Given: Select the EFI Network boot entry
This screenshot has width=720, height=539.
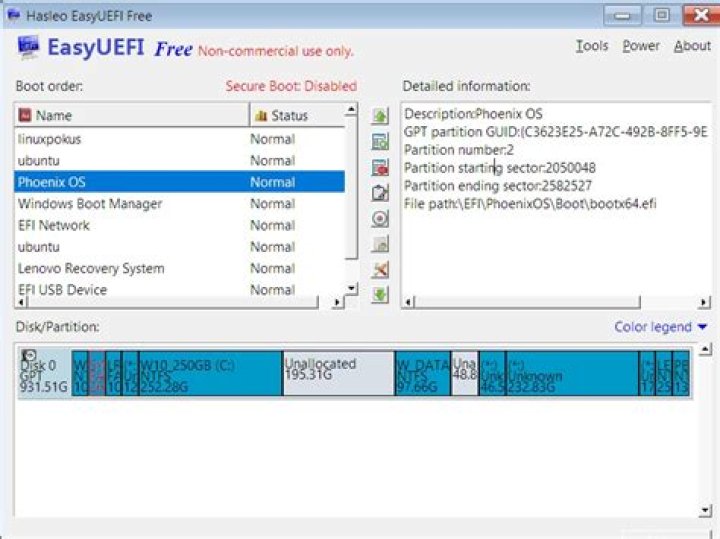Looking at the screenshot, I should 180,225.
